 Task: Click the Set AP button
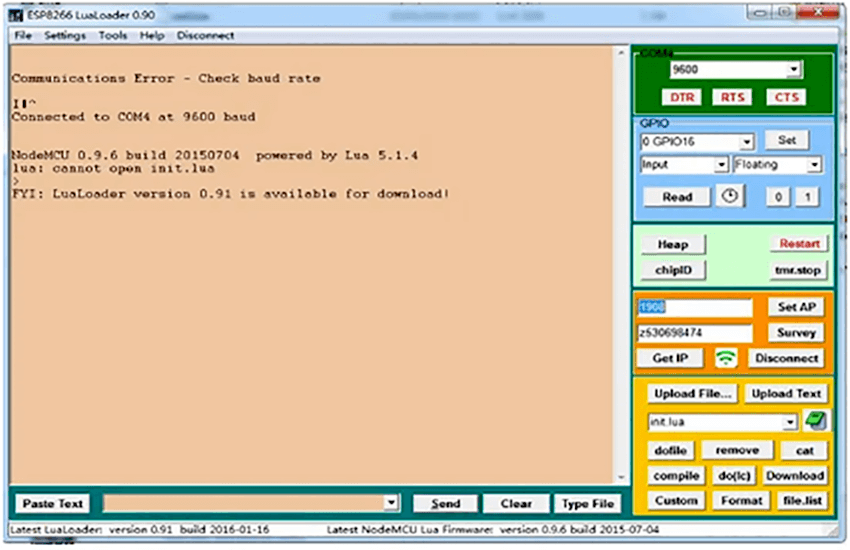click(796, 307)
